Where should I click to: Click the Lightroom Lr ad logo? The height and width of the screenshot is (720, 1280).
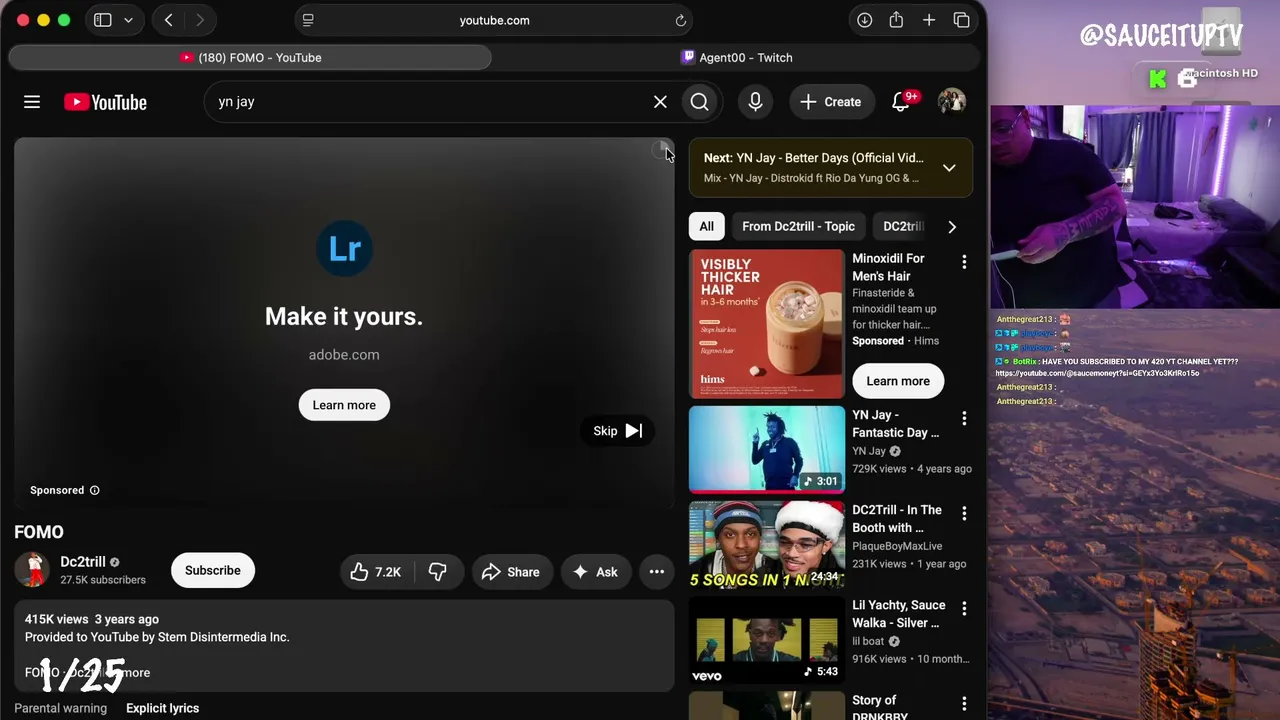[344, 248]
